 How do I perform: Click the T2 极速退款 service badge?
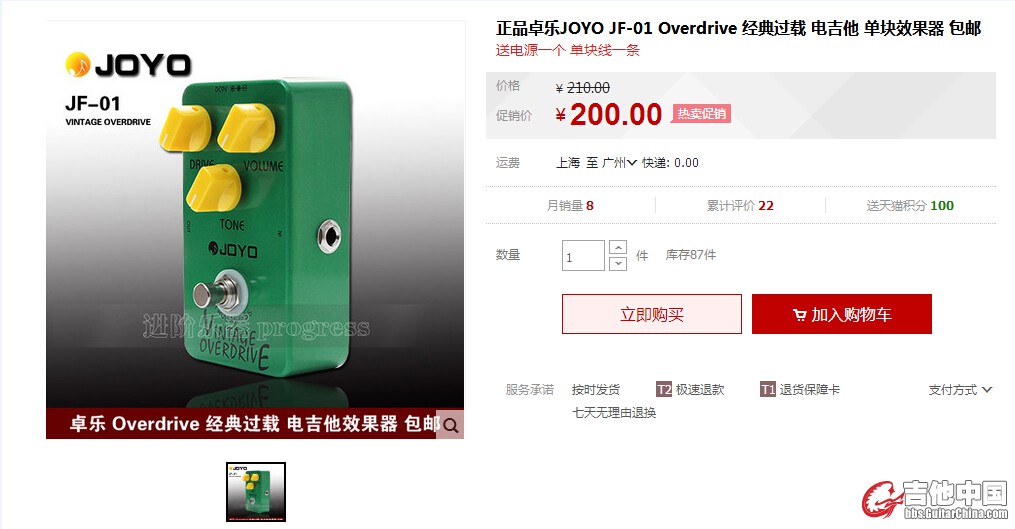pyautogui.click(x=690, y=389)
